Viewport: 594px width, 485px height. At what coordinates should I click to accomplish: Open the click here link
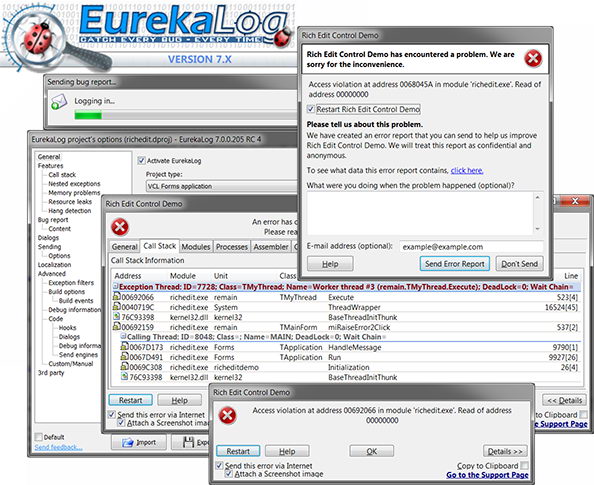pyautogui.click(x=467, y=171)
